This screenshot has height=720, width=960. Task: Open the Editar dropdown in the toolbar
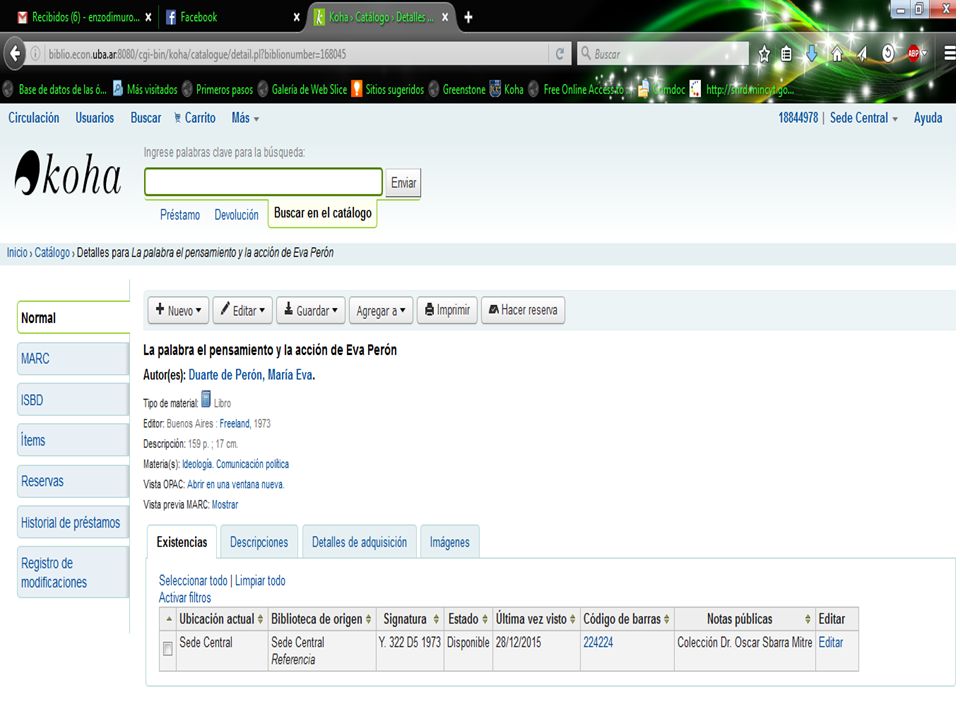243,310
